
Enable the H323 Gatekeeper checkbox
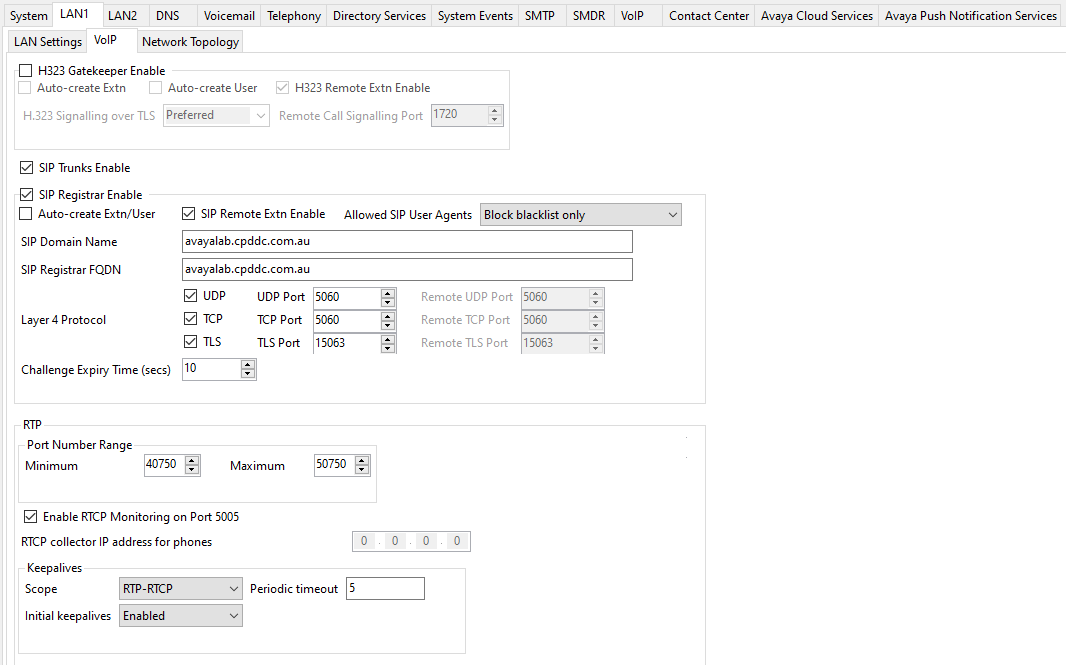point(26,71)
